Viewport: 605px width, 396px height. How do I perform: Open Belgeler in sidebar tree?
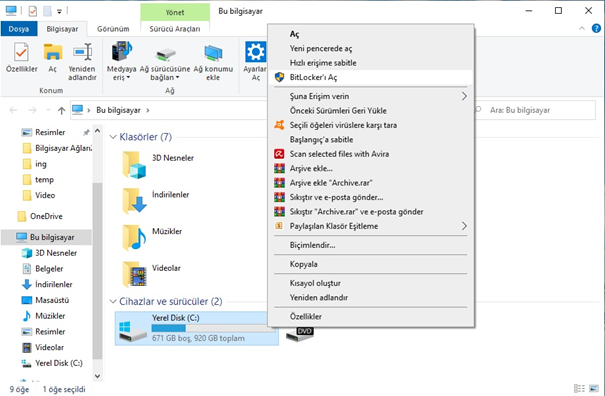pyautogui.click(x=43, y=269)
